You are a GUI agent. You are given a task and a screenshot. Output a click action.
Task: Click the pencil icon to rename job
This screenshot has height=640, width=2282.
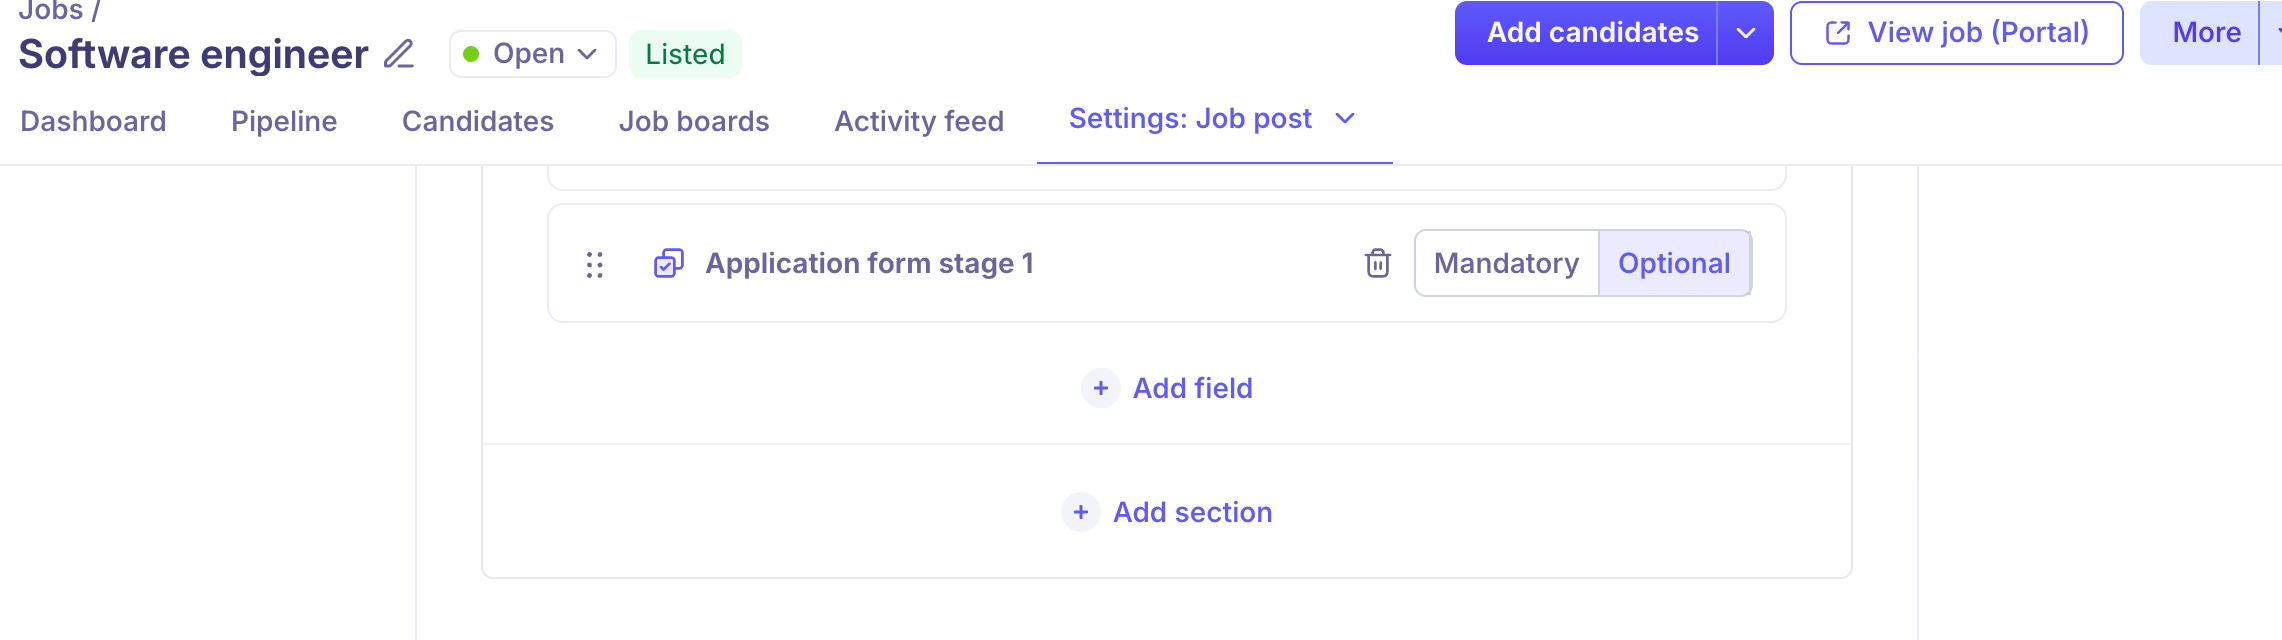tap(399, 54)
